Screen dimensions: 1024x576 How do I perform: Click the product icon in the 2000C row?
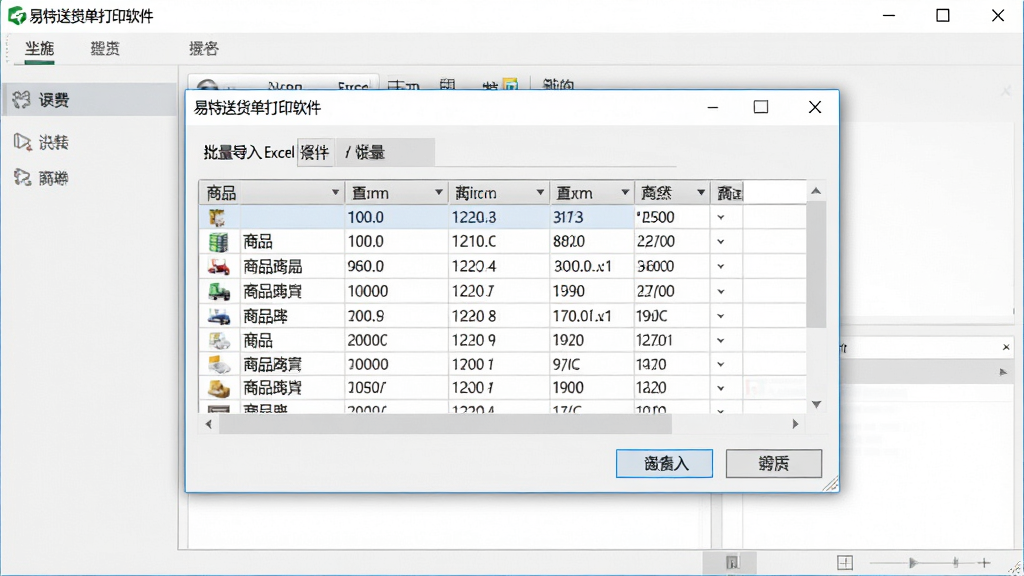(219, 340)
